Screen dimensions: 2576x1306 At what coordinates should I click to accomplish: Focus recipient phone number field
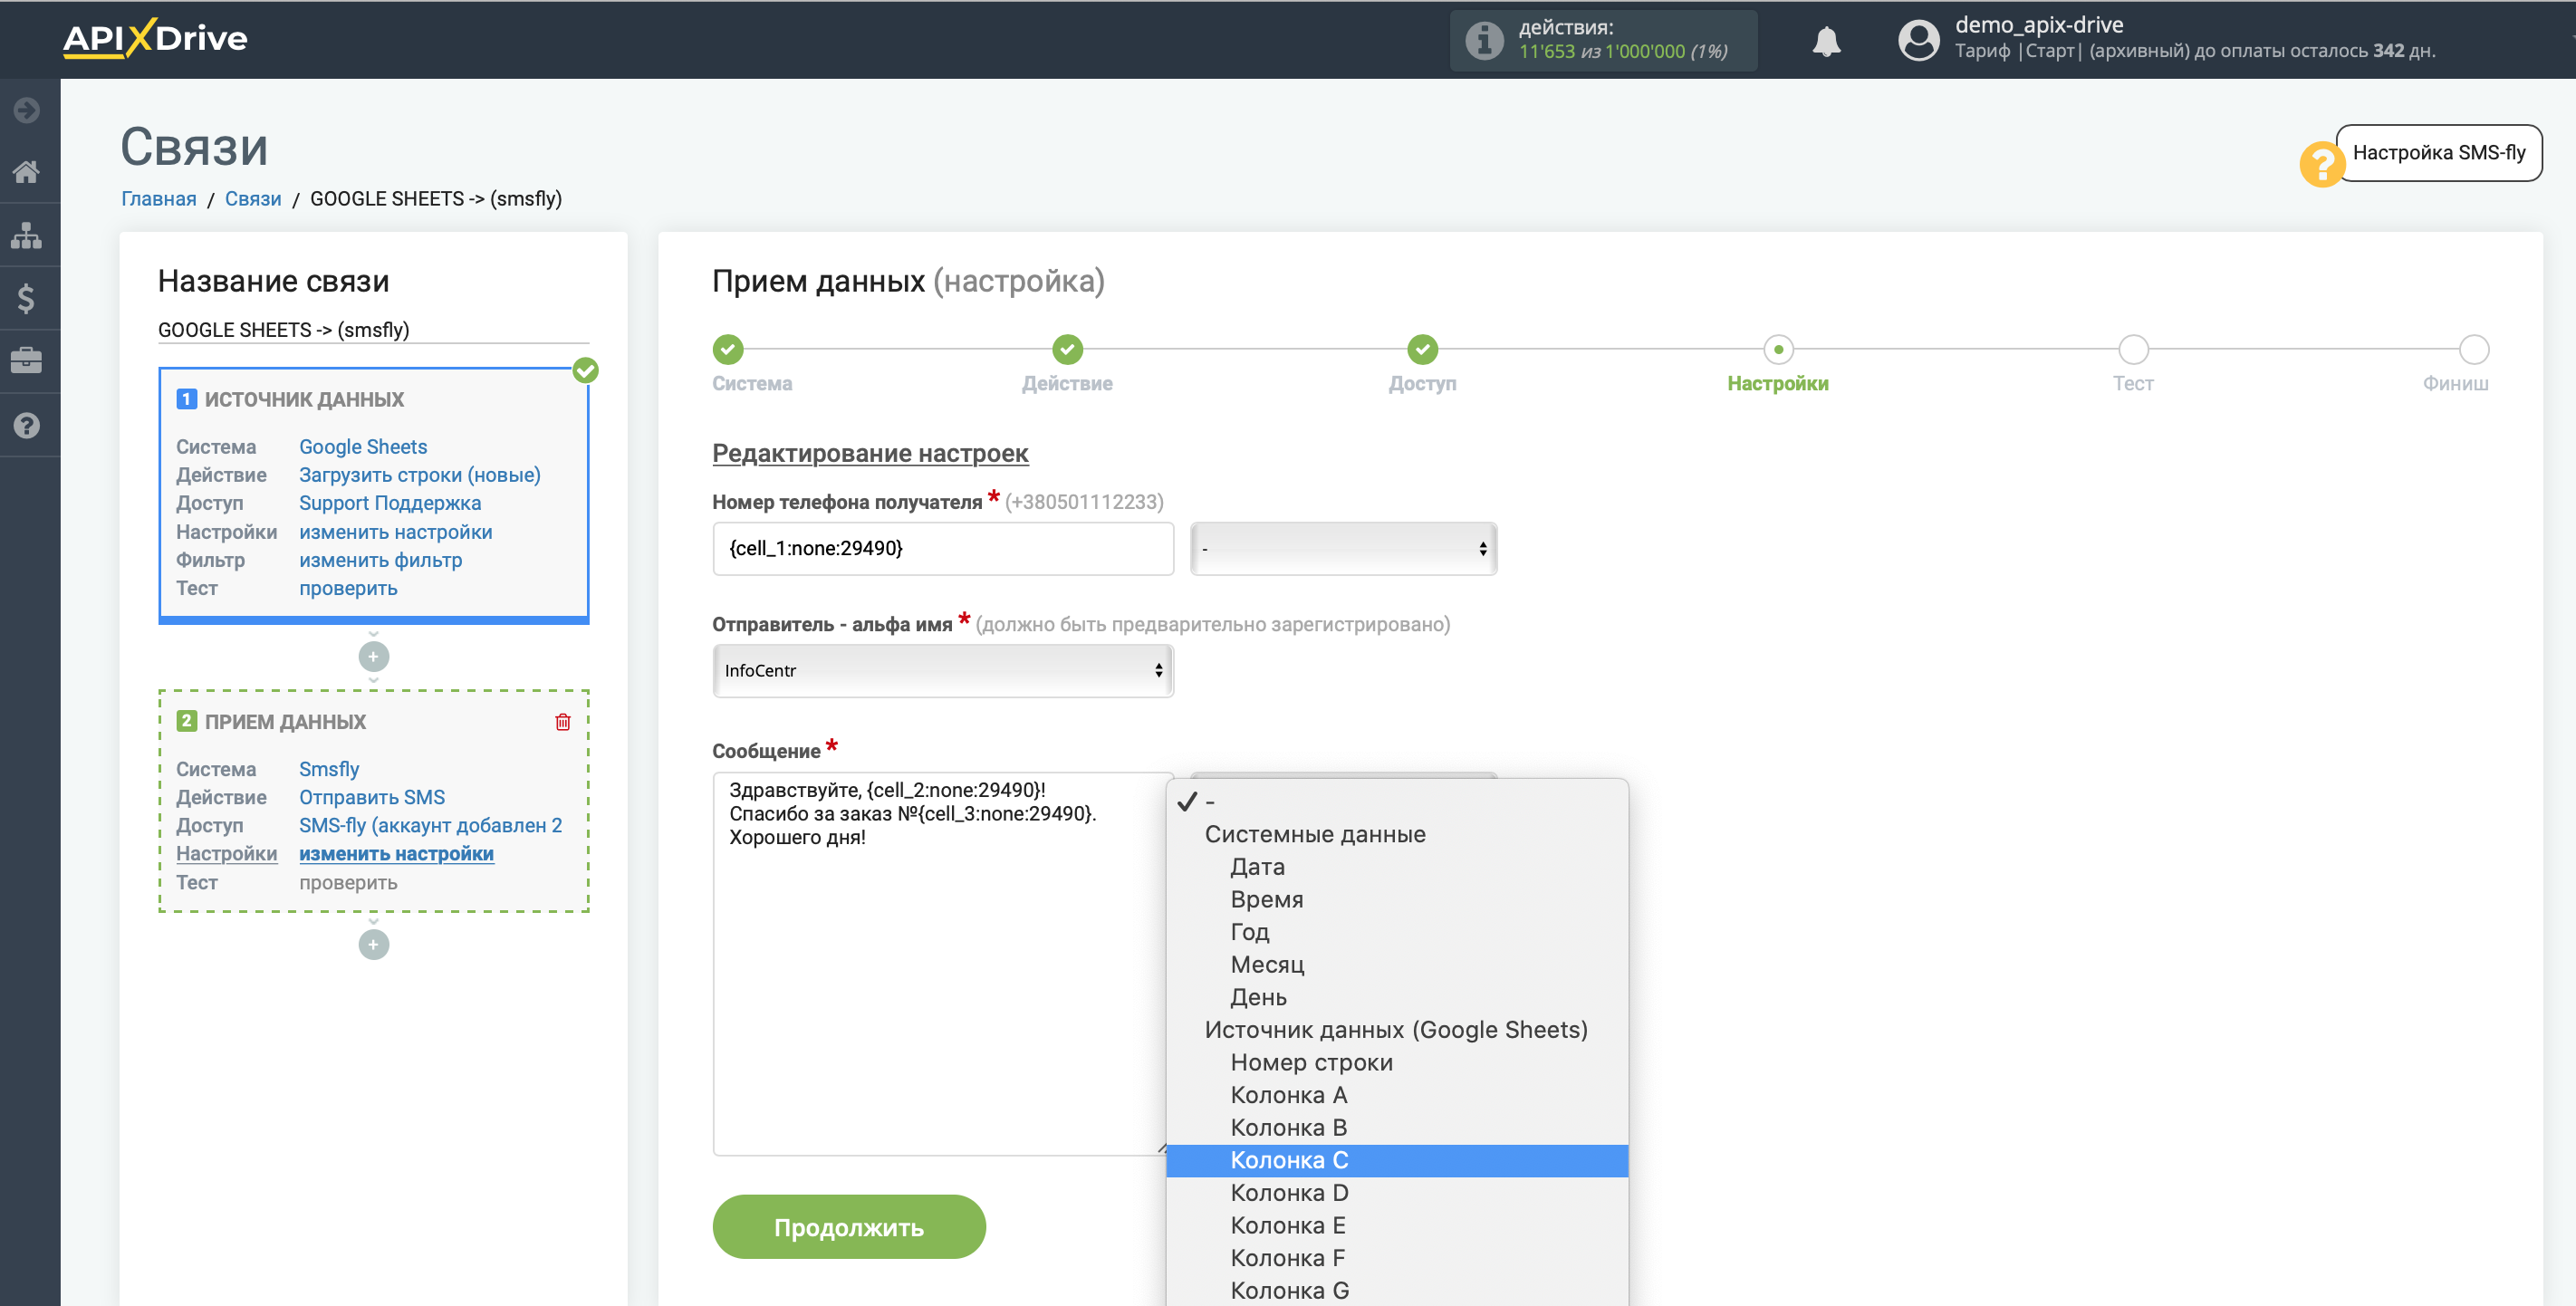coord(942,548)
